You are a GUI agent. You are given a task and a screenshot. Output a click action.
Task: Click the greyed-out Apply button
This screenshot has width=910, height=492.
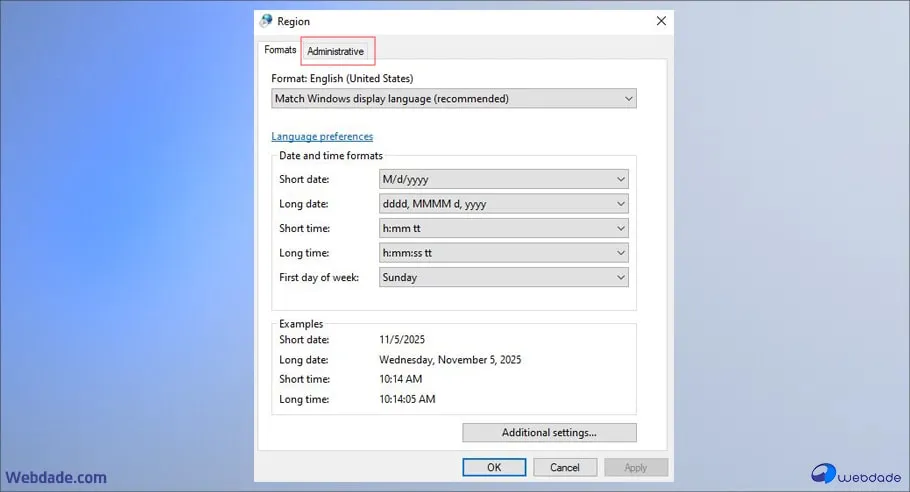tap(635, 467)
